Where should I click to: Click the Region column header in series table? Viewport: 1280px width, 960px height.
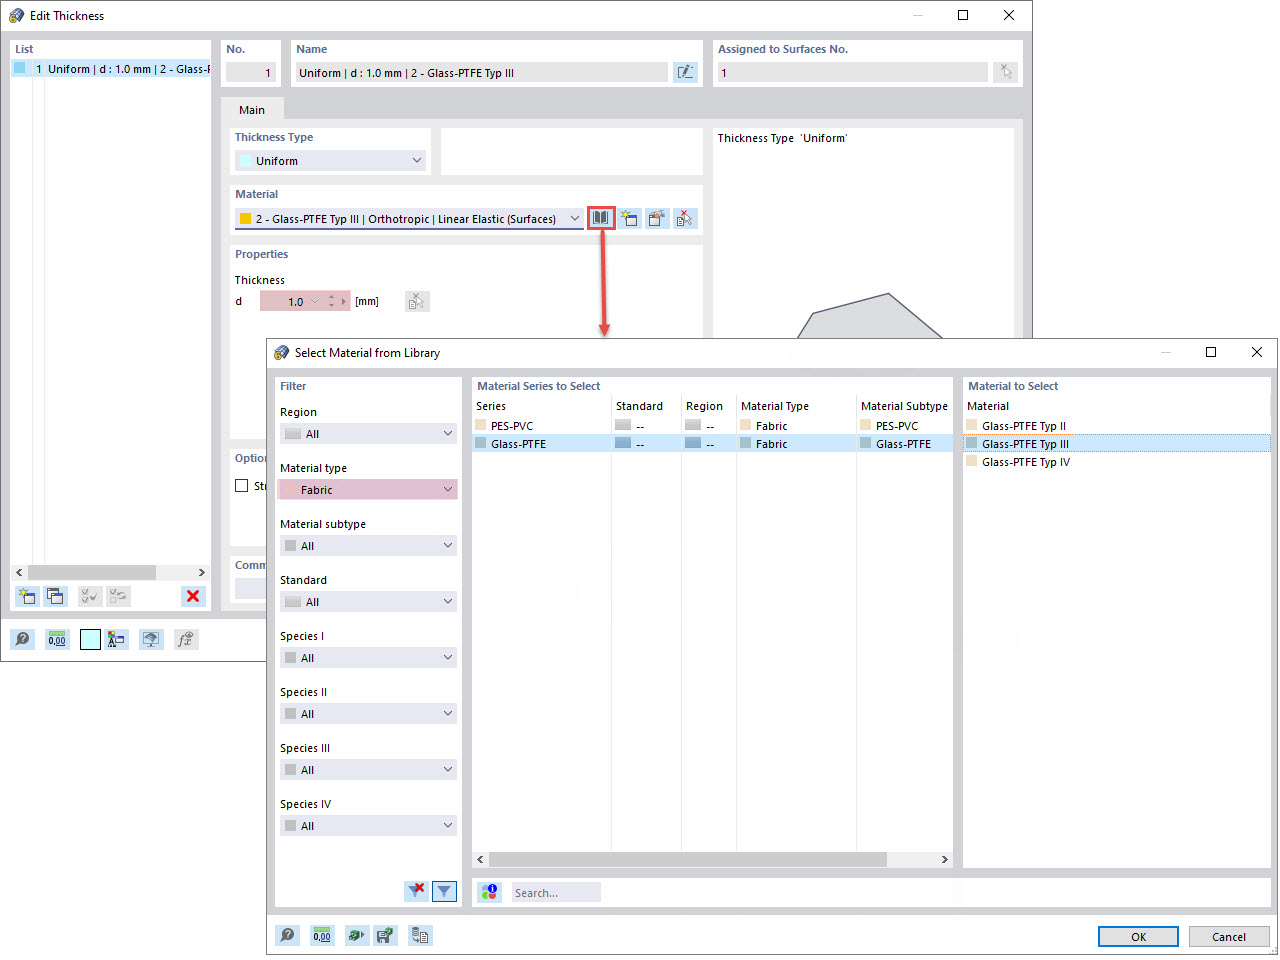(x=708, y=406)
